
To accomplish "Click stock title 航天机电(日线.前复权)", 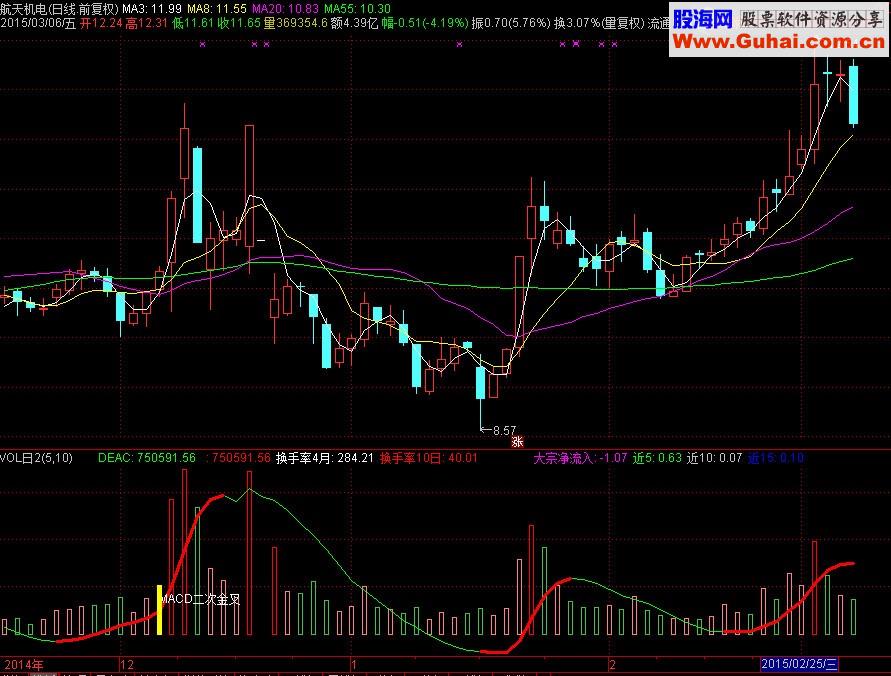I will (x=60, y=9).
